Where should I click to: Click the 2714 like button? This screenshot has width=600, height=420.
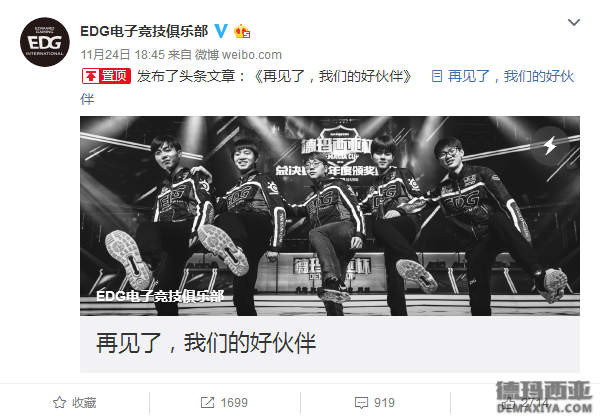pos(526,403)
